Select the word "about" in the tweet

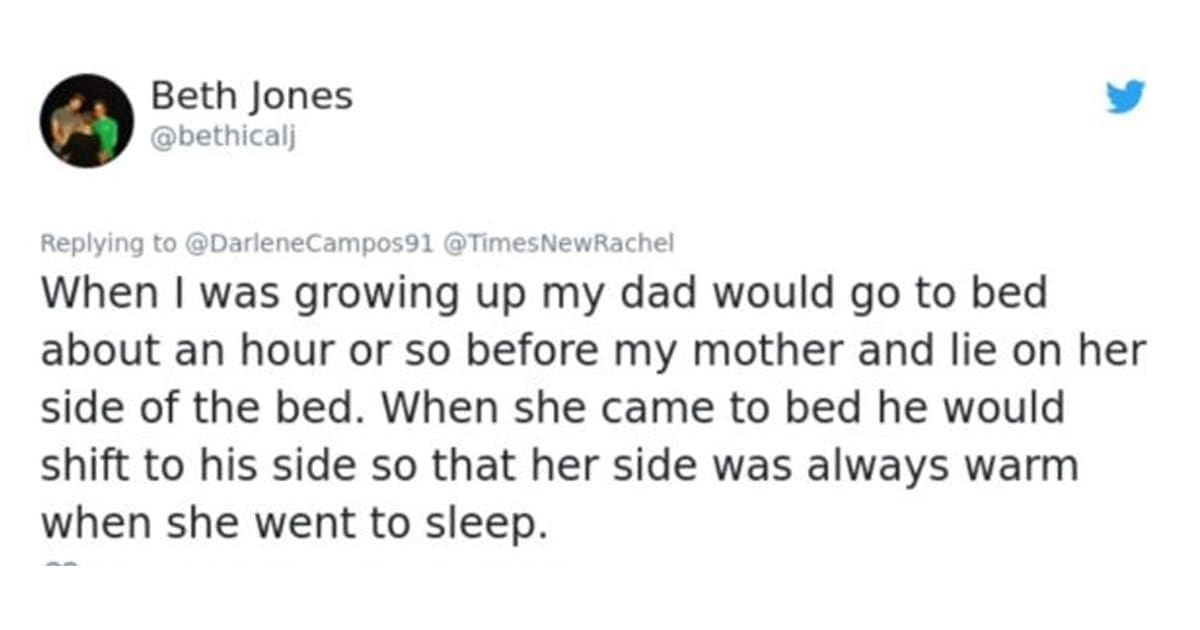(95, 352)
